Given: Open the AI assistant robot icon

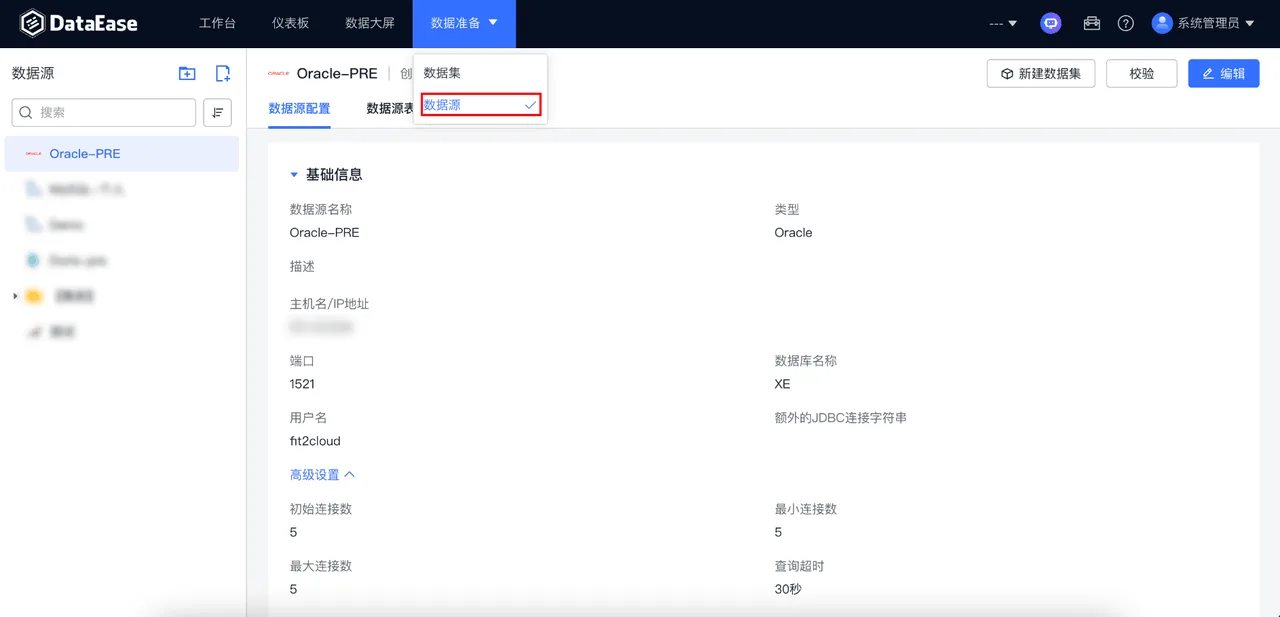Looking at the screenshot, I should click(1051, 23).
